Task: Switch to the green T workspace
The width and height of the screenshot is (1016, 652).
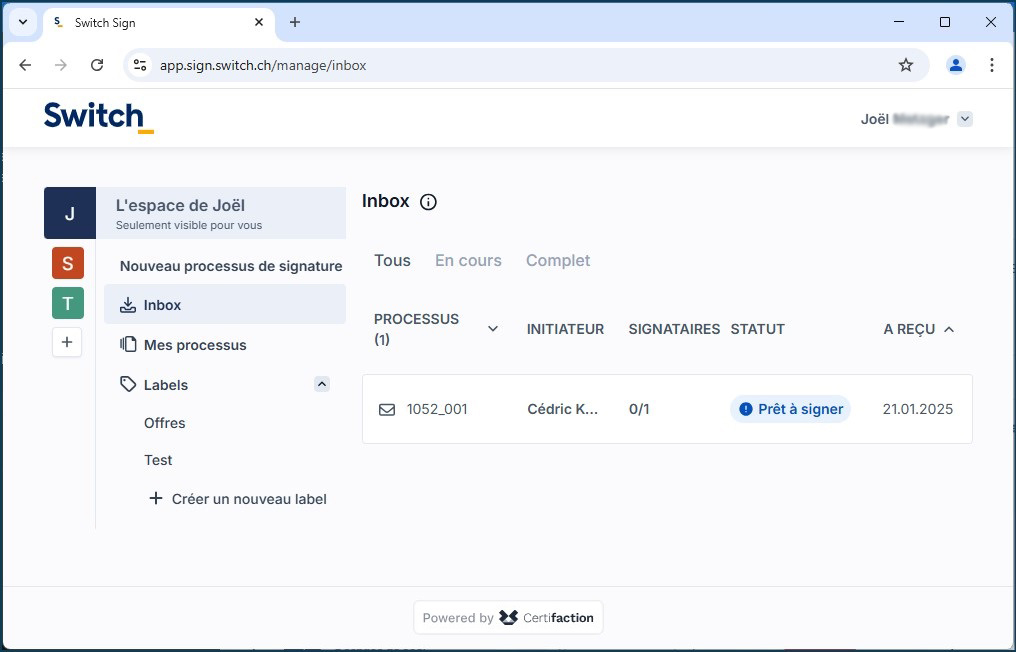Action: pyautogui.click(x=68, y=303)
